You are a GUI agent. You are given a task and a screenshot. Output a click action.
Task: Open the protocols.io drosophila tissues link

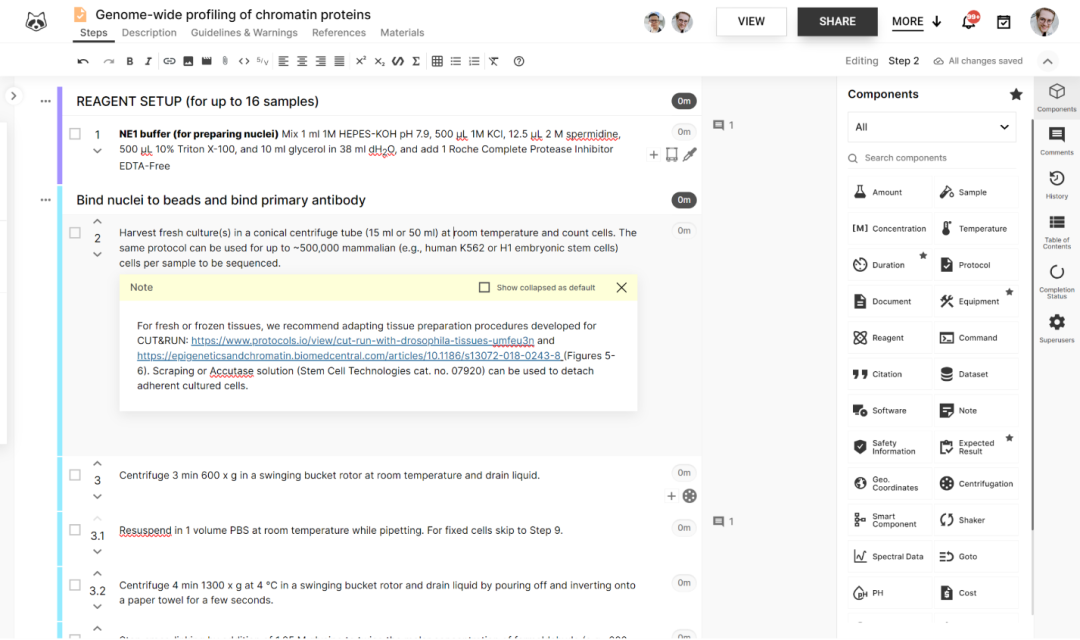362,340
